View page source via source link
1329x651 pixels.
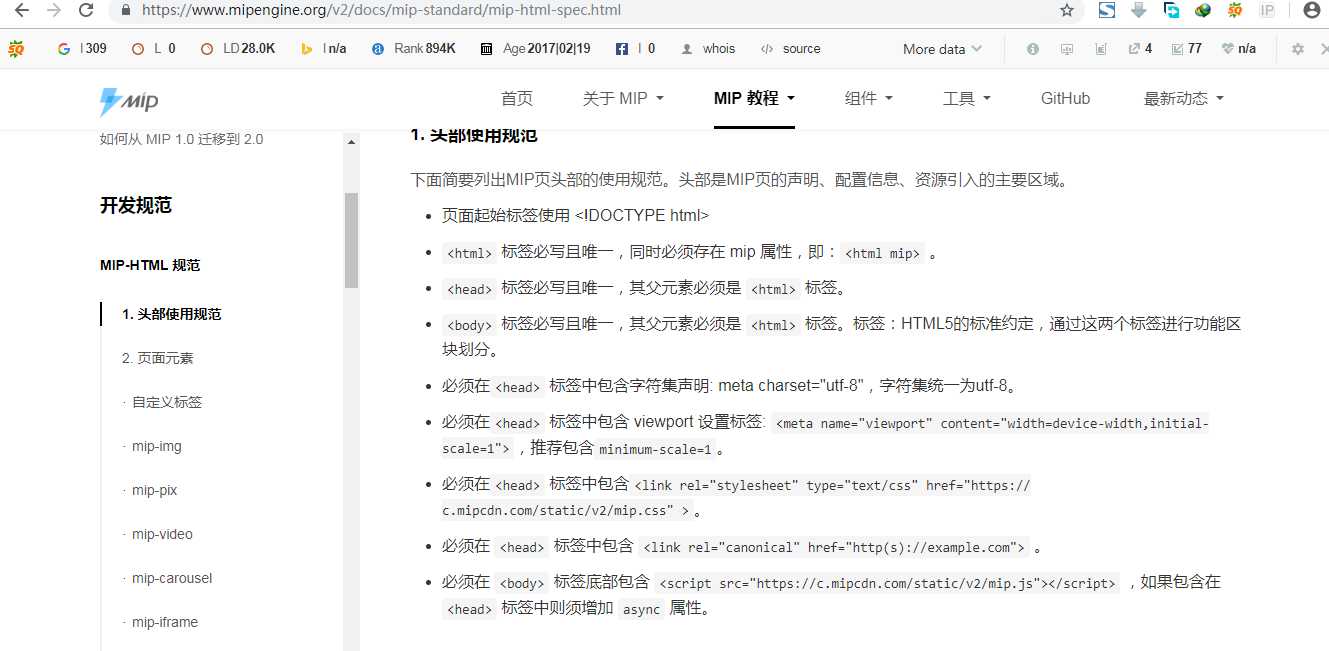click(x=790, y=48)
